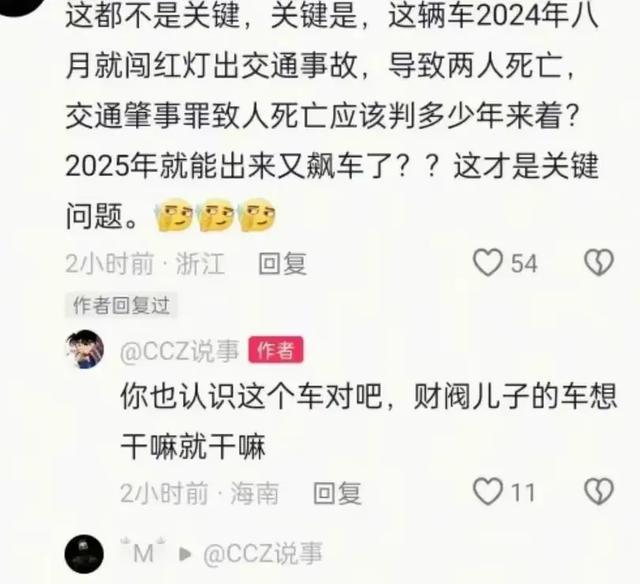Click 回复 under the Zhejiang comment
640x584 pixels.
[282, 263]
